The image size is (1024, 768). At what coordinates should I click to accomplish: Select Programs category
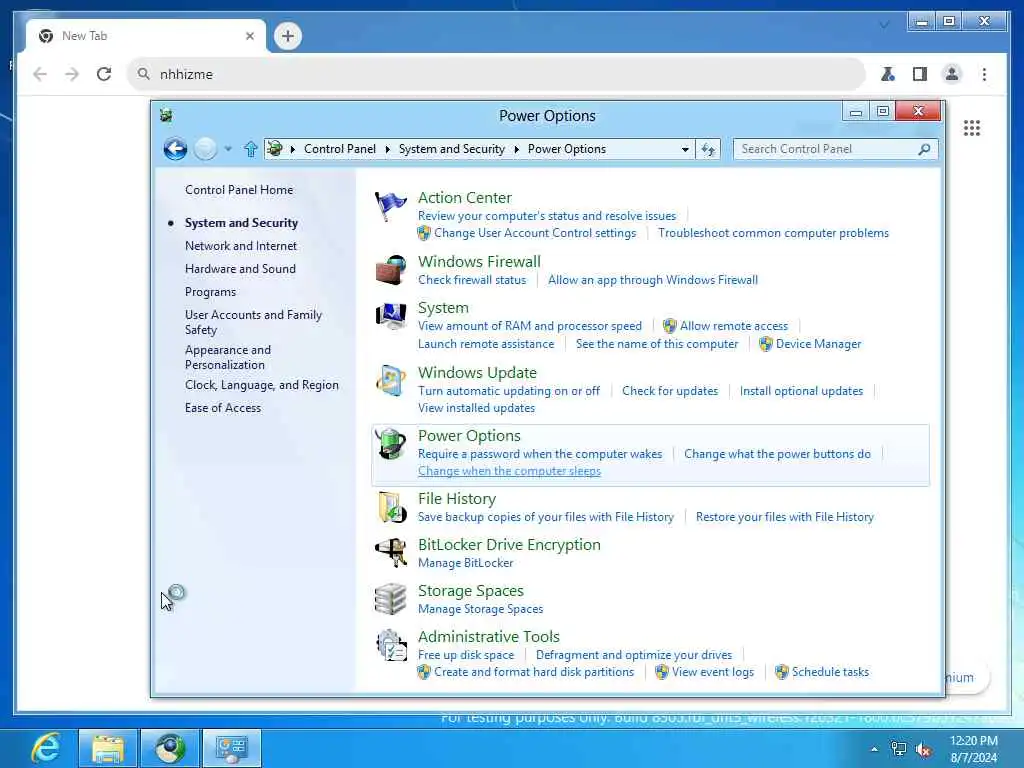(210, 292)
